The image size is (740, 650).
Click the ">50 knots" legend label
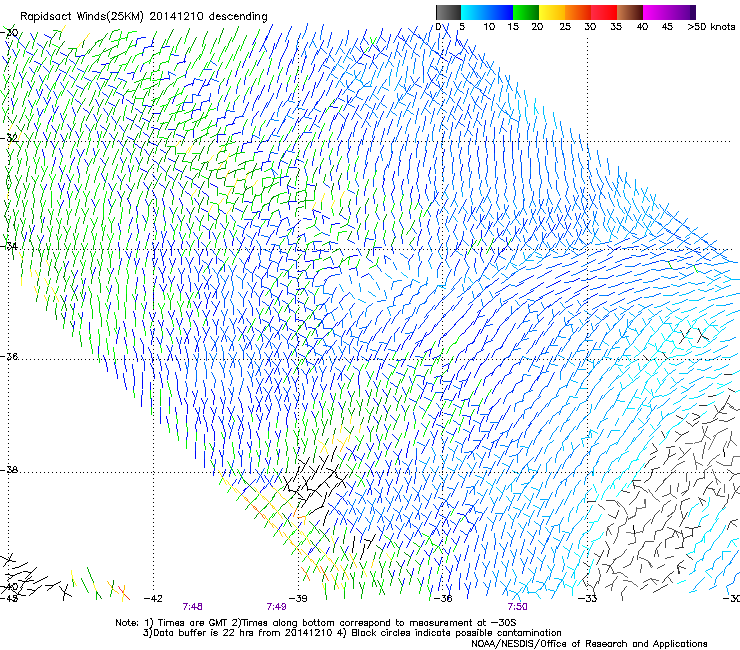point(711,26)
